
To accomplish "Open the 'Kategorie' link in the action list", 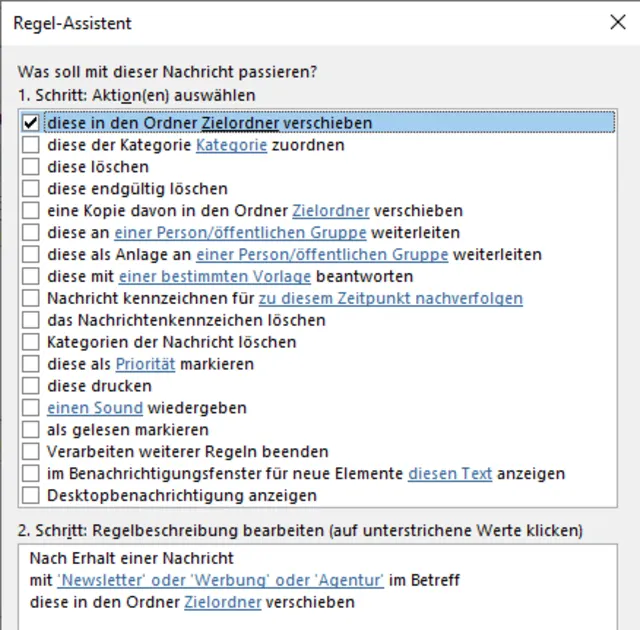I will pos(231,145).
